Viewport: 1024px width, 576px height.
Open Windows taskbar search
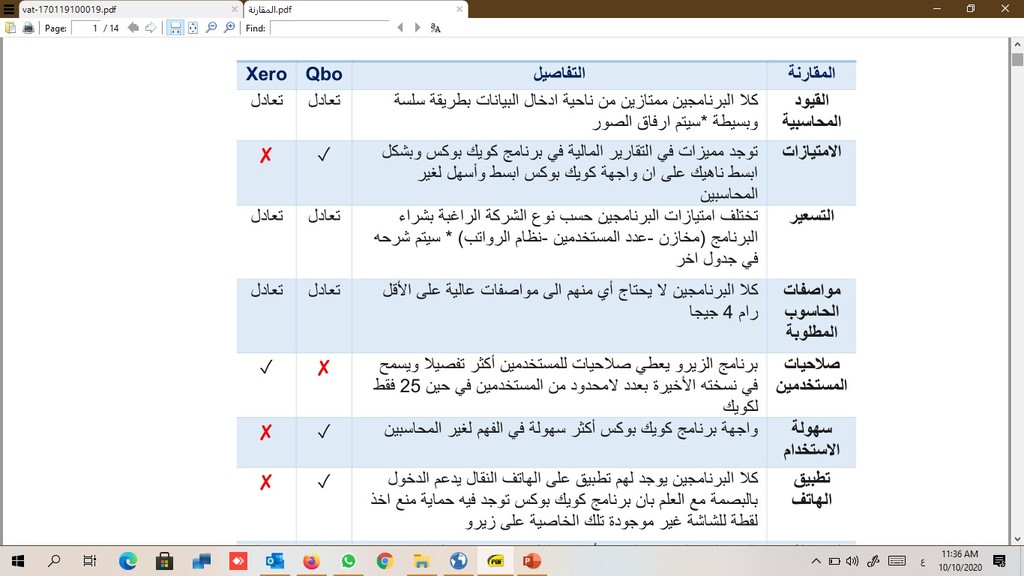coord(54,561)
